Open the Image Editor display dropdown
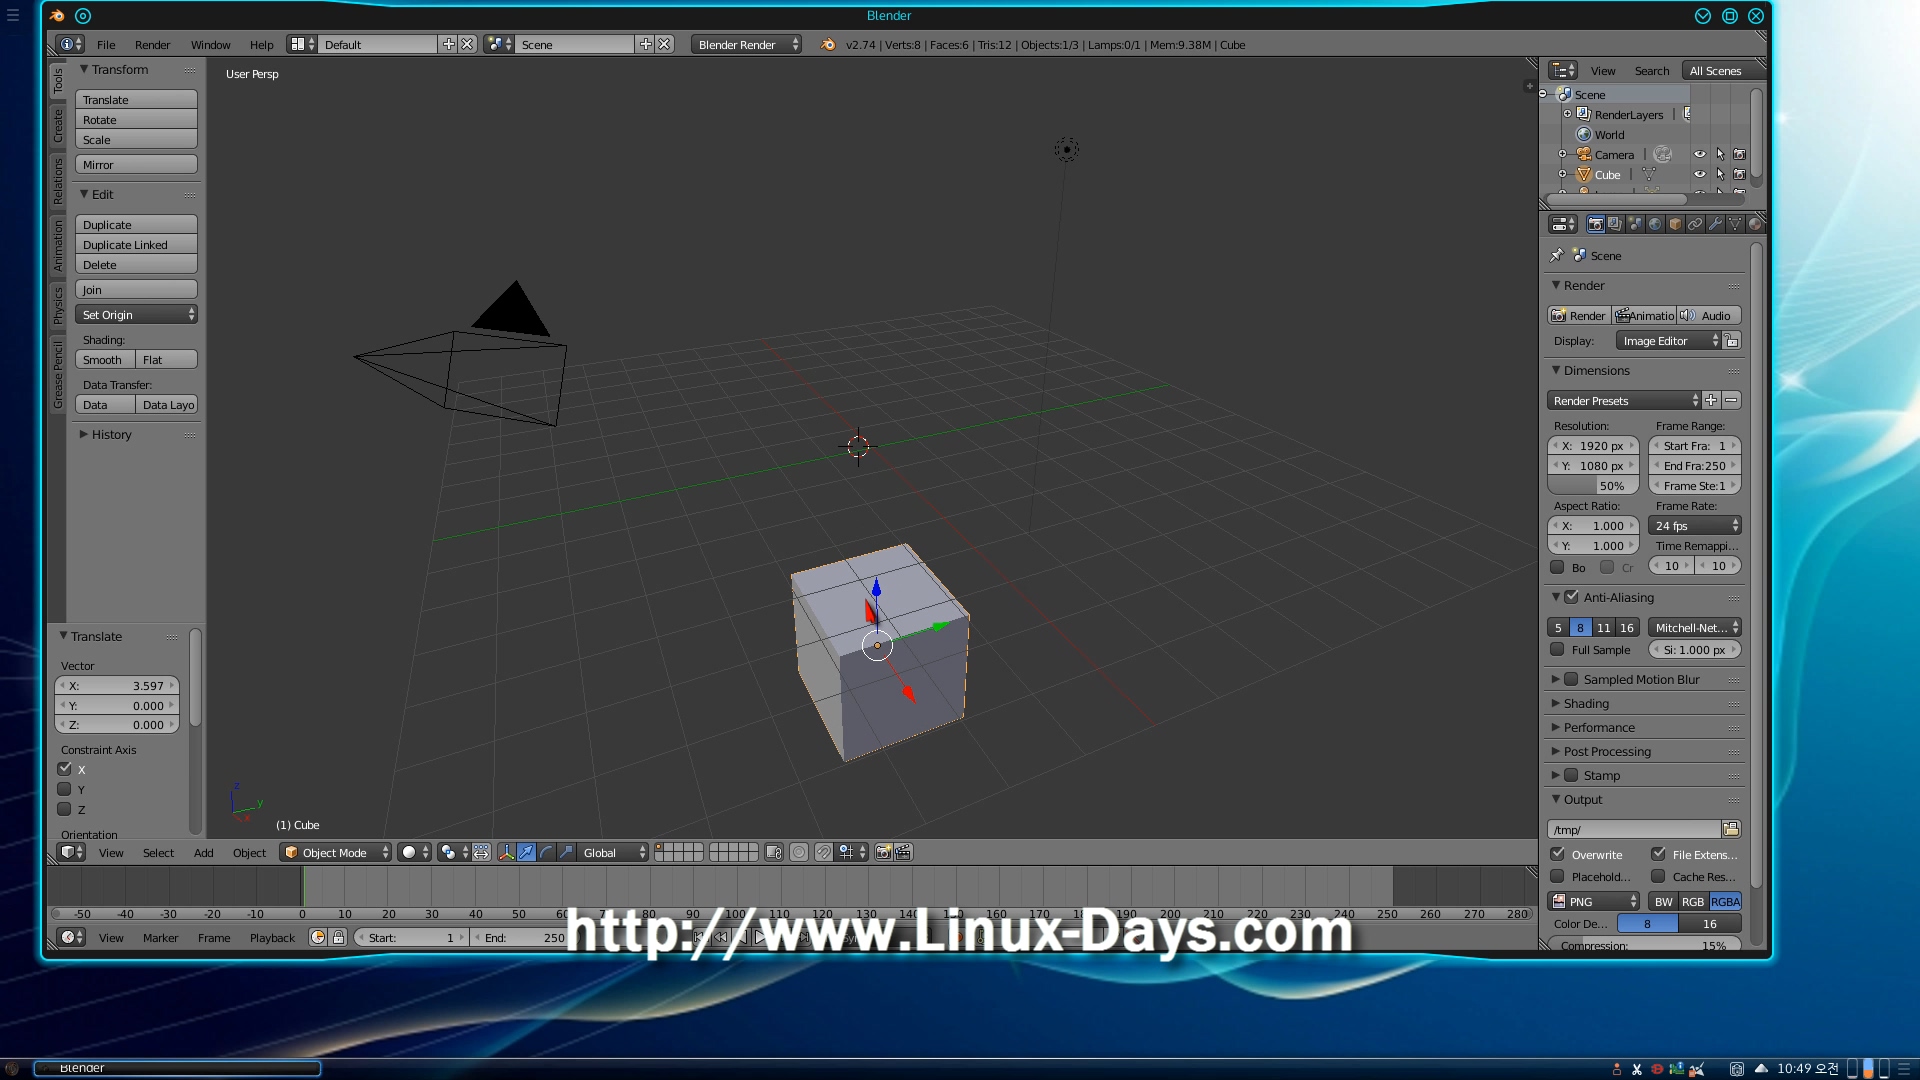The image size is (1920, 1080). (1668, 341)
